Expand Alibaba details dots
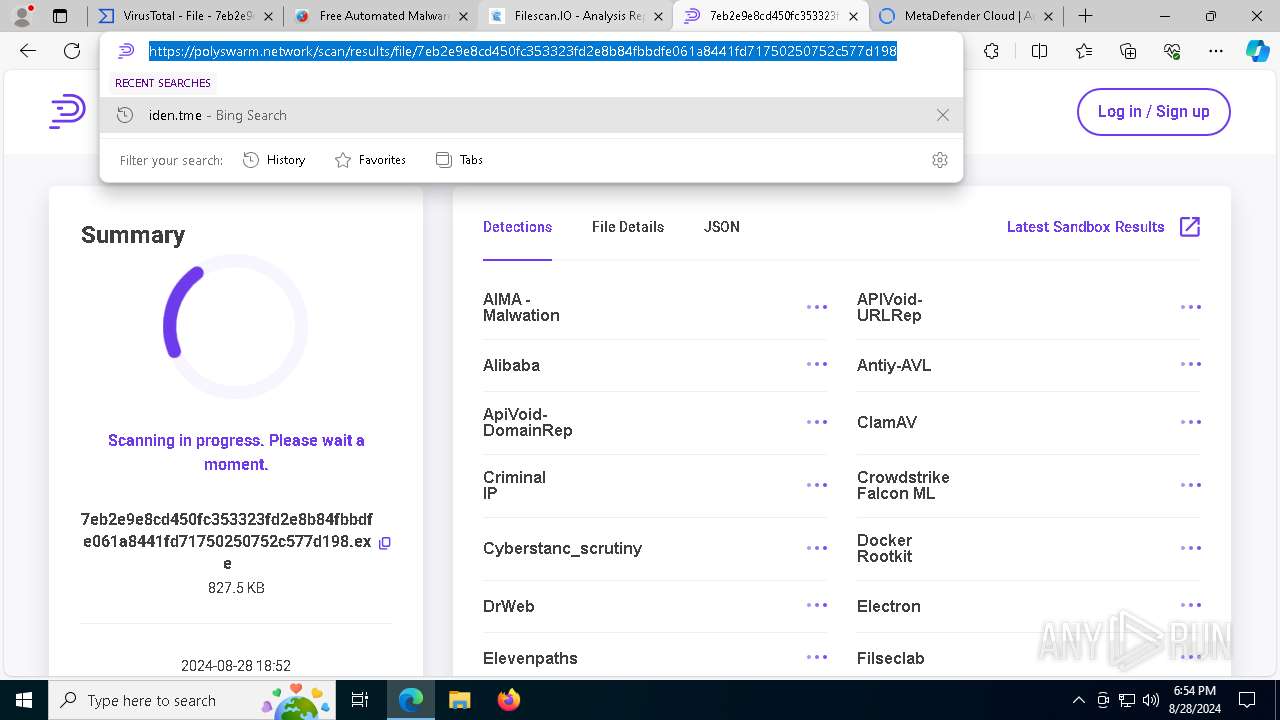1280x720 pixels. (817, 365)
